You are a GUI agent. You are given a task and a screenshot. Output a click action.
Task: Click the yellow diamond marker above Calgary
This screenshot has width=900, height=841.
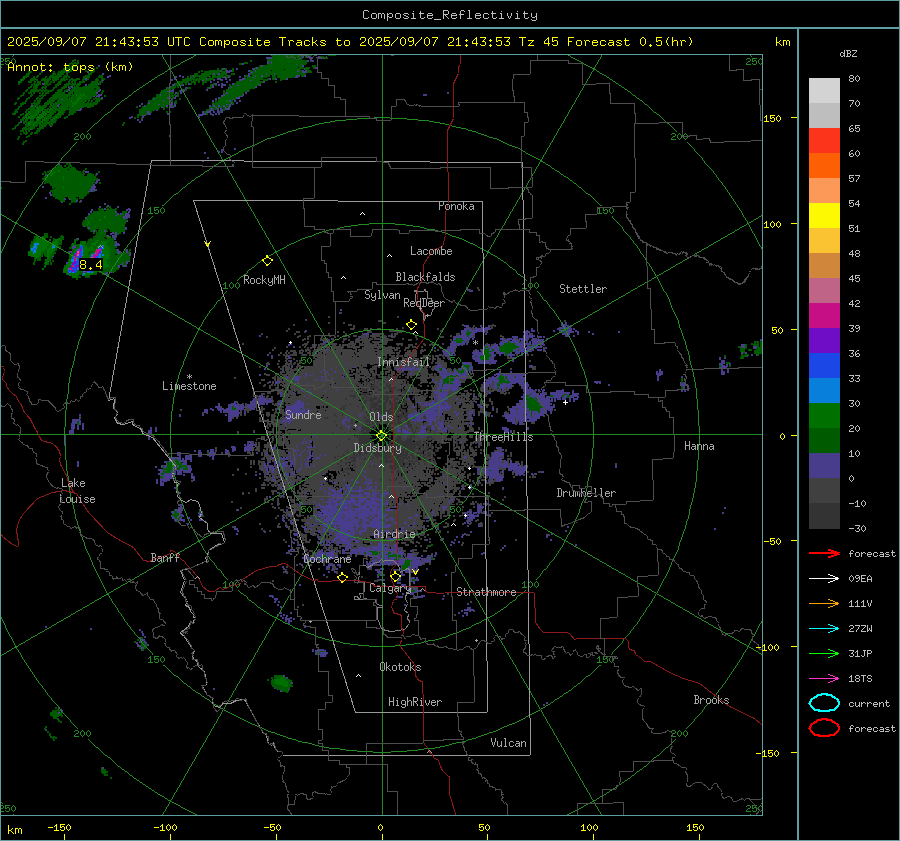pos(395,576)
